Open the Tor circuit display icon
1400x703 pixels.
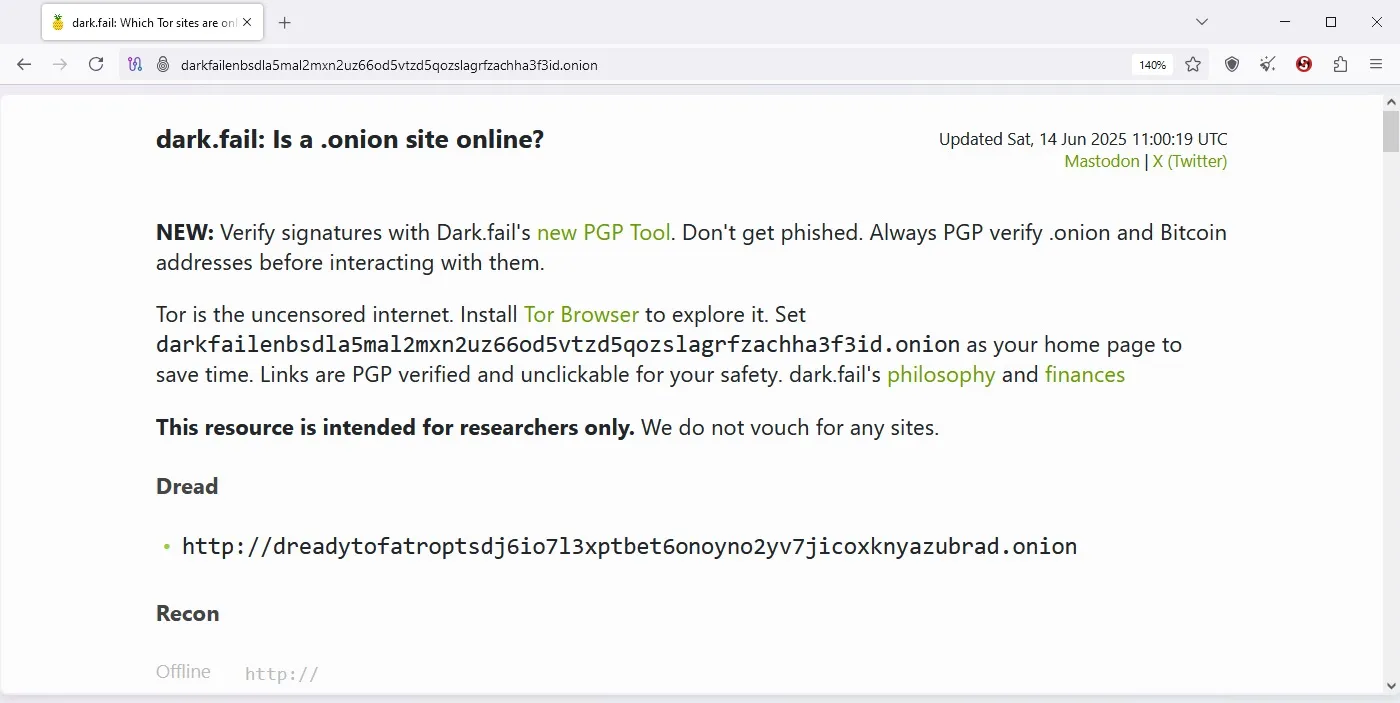134,64
